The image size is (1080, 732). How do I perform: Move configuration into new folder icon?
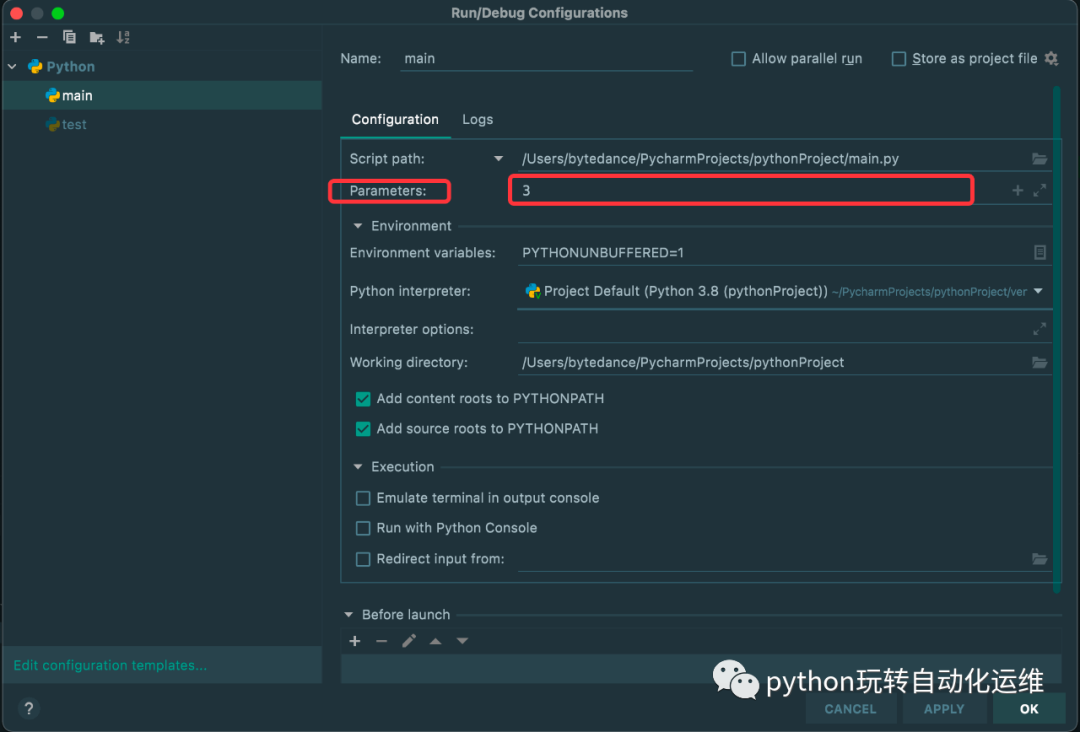[x=96, y=38]
